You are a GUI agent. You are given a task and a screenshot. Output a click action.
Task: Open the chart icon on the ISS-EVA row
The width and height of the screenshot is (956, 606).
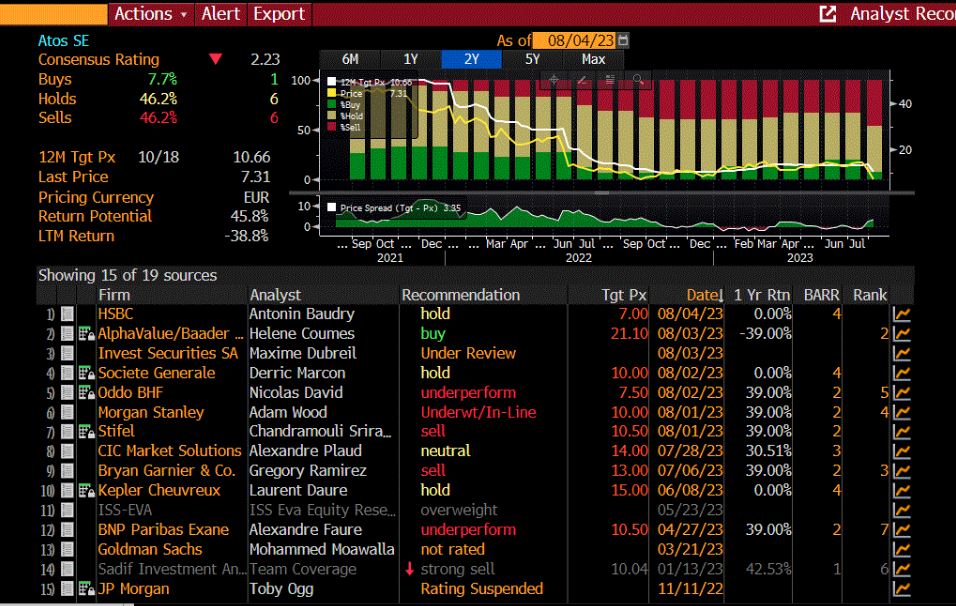[902, 510]
